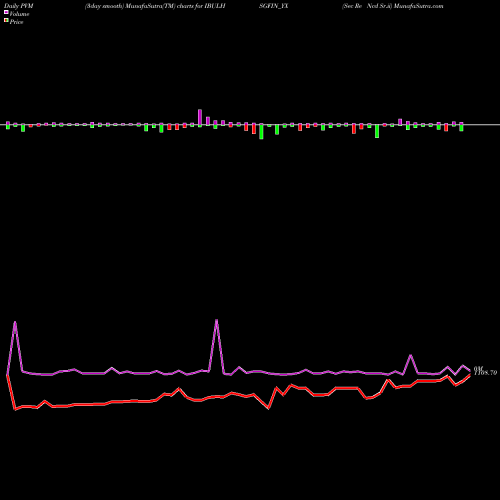Click '(Sec Re Ncd Sr.ii) MunafaSutra.com' text
Screen dimensions: 500x500
point(393,6)
